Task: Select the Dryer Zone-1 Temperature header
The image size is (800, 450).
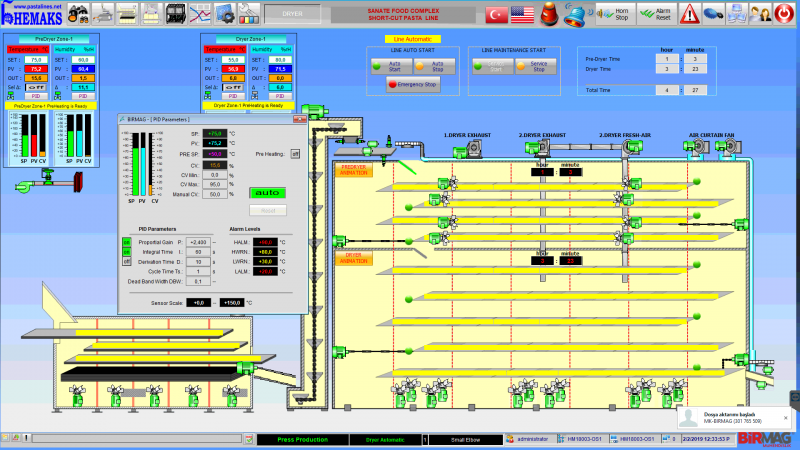Action: [x=224, y=49]
